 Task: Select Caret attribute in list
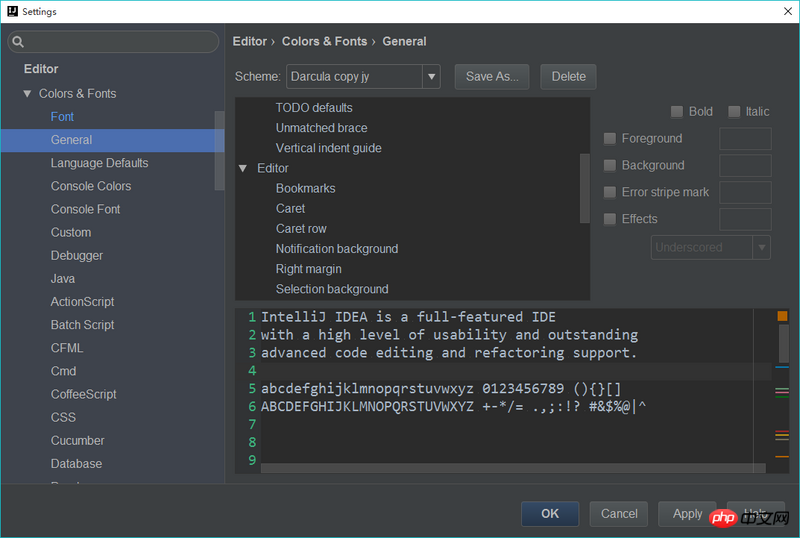tap(290, 208)
